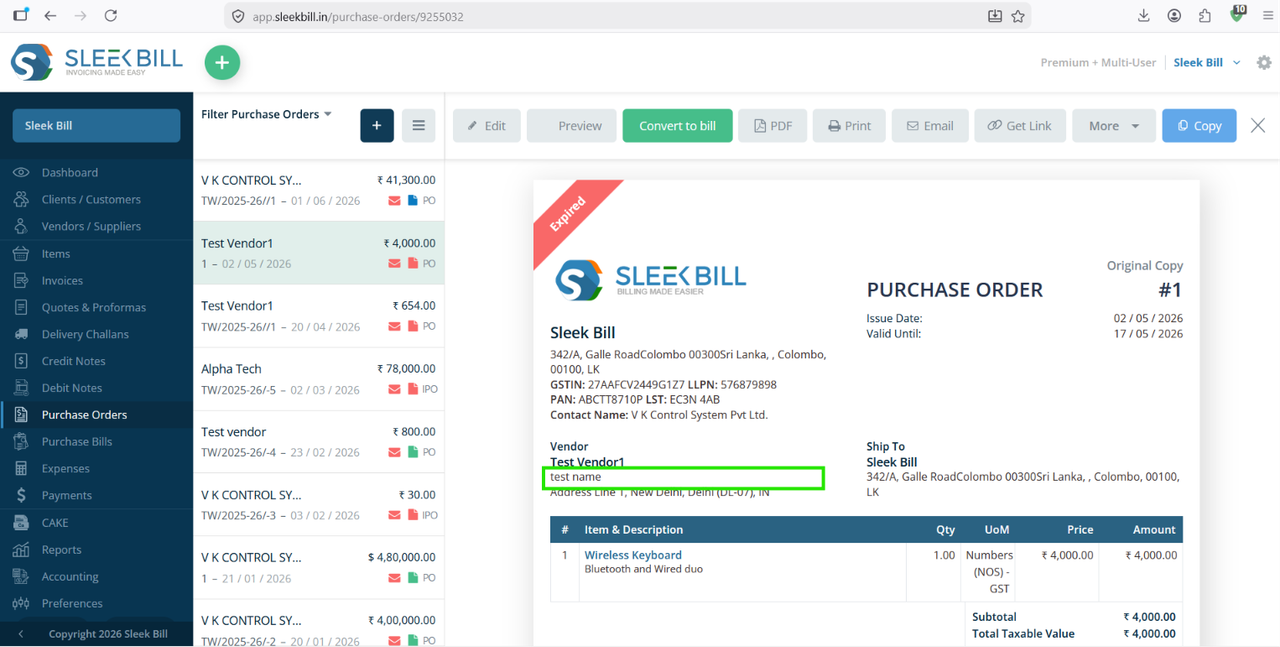1280x647 pixels.
Task: Click Clients / Customers sidebar icon
Action: [x=21, y=199]
